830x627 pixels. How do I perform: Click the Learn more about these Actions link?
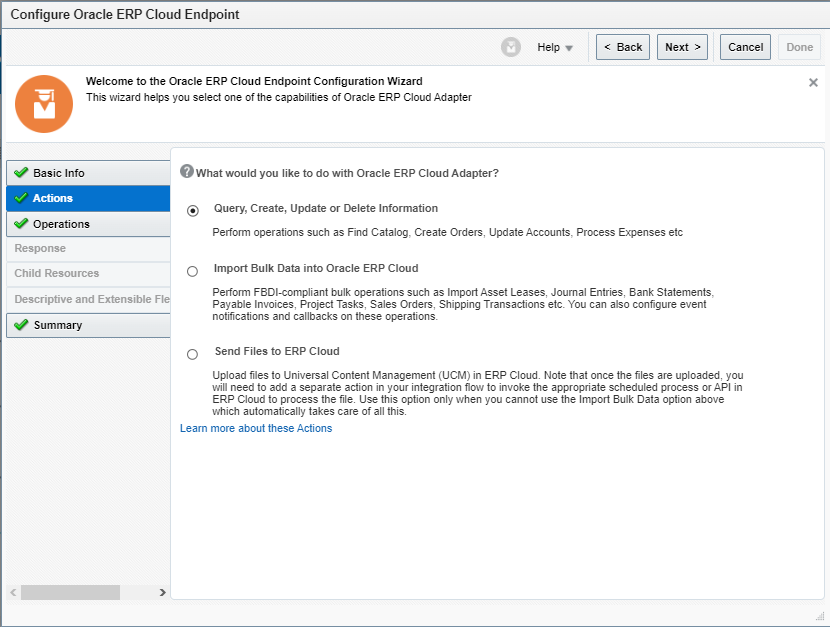tap(254, 428)
